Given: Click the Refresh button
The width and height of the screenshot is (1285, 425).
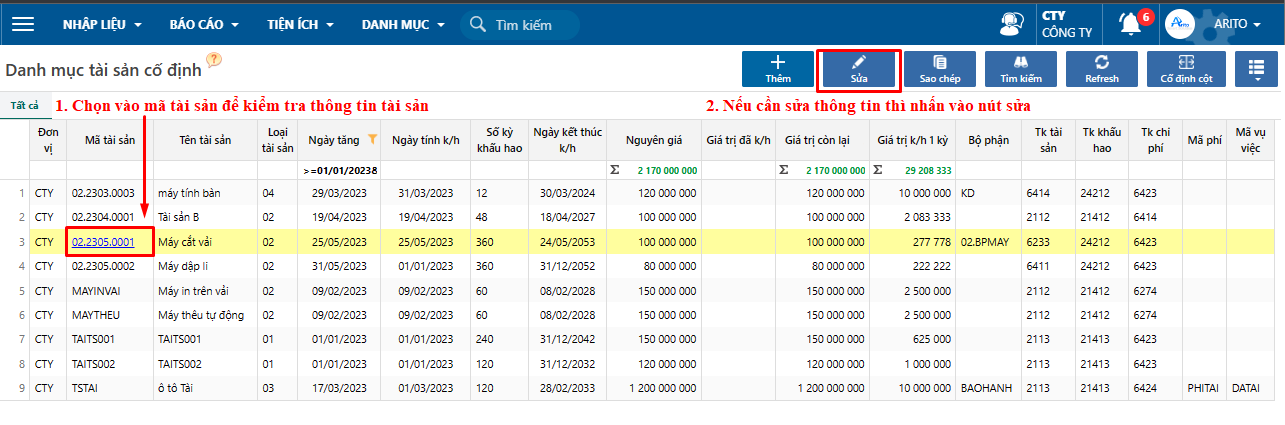Looking at the screenshot, I should click(x=1101, y=68).
